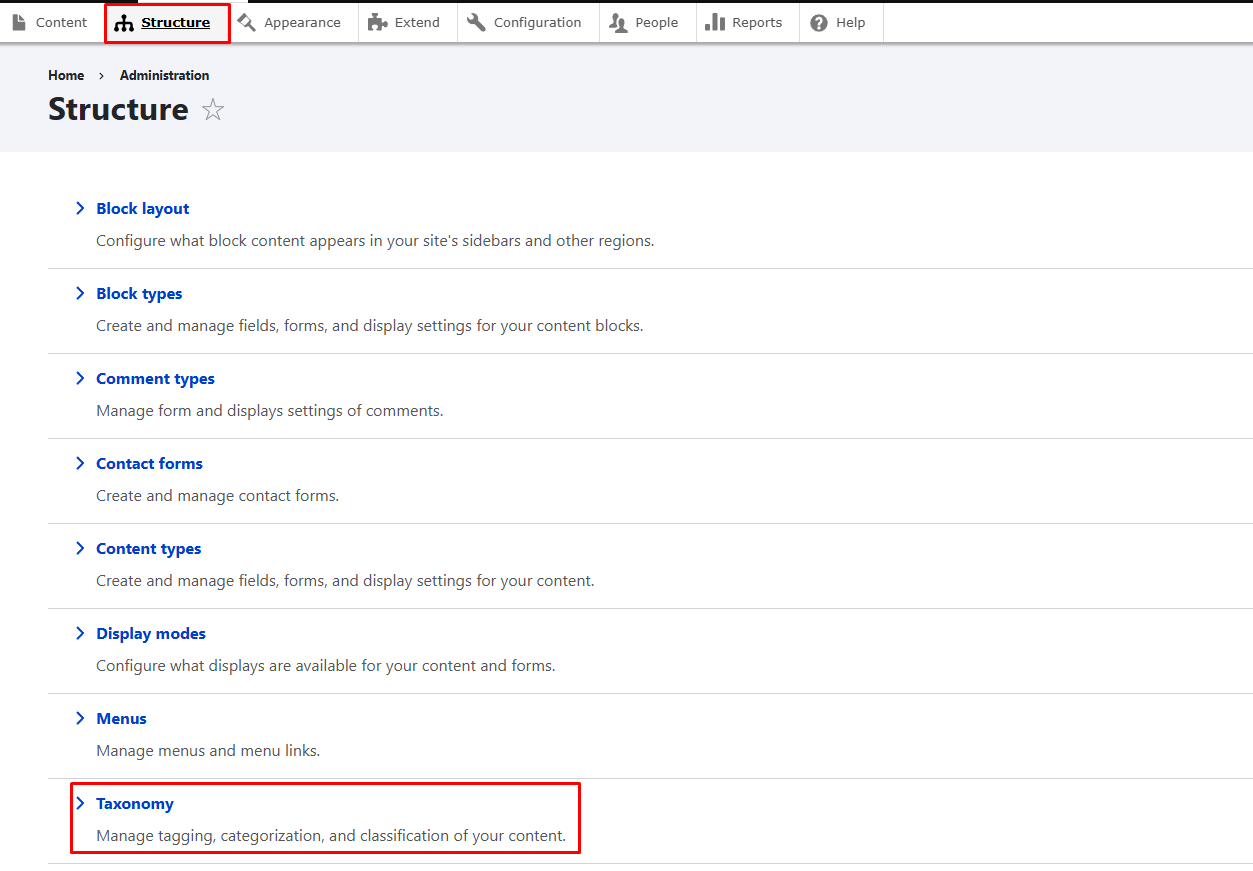Open the Content types link
This screenshot has height=871, width=1253.
pyautogui.click(x=148, y=548)
